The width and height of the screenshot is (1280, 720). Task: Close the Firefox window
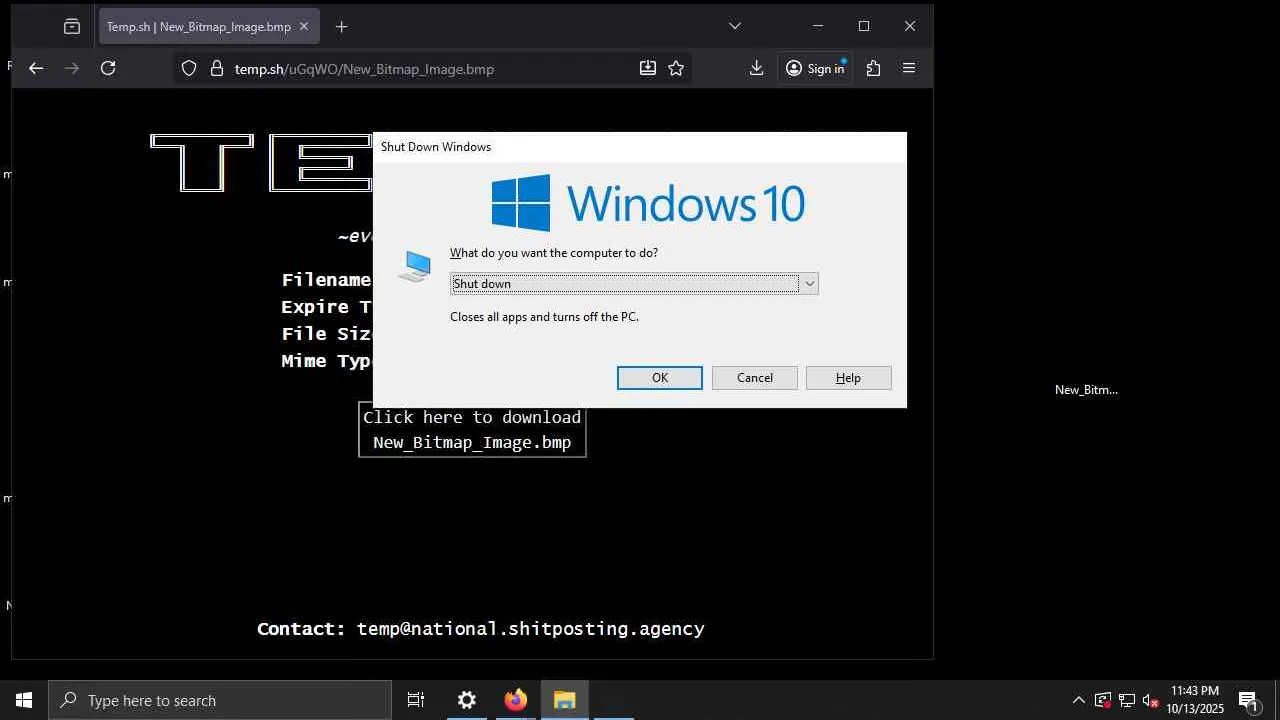pyautogui.click(x=910, y=26)
